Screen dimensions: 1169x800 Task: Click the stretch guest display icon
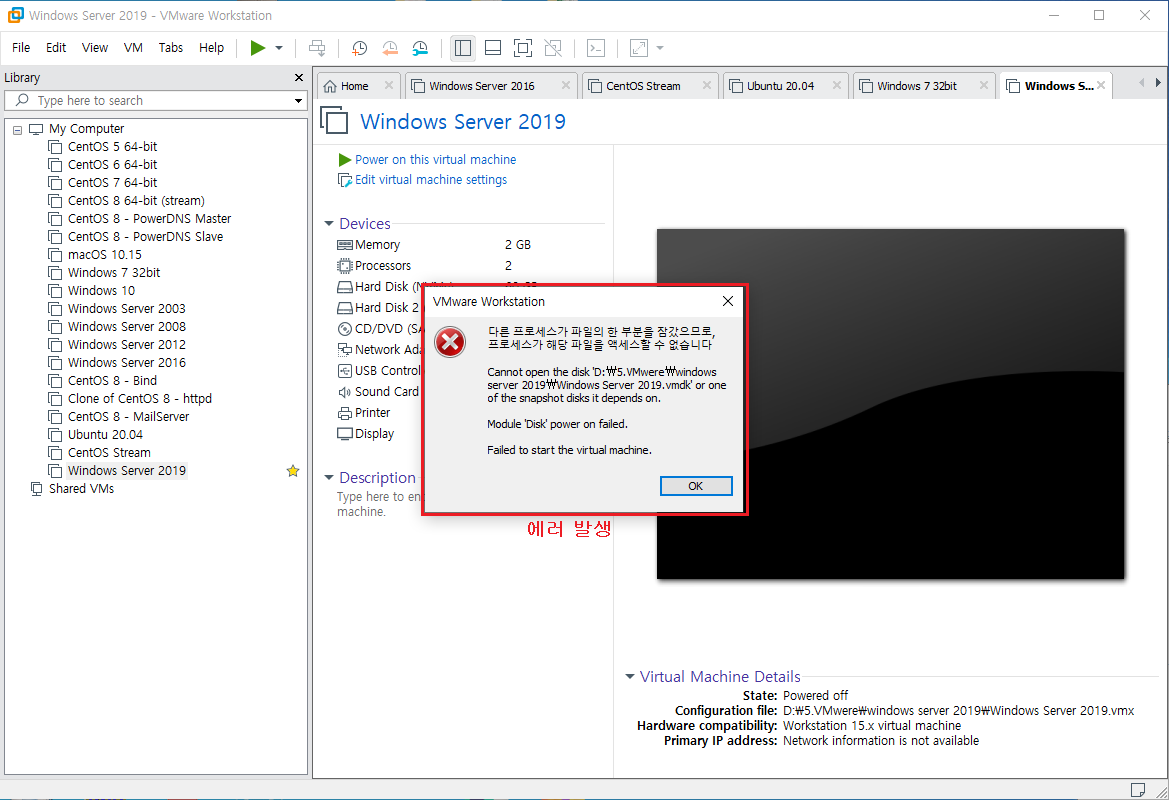pyautogui.click(x=639, y=48)
